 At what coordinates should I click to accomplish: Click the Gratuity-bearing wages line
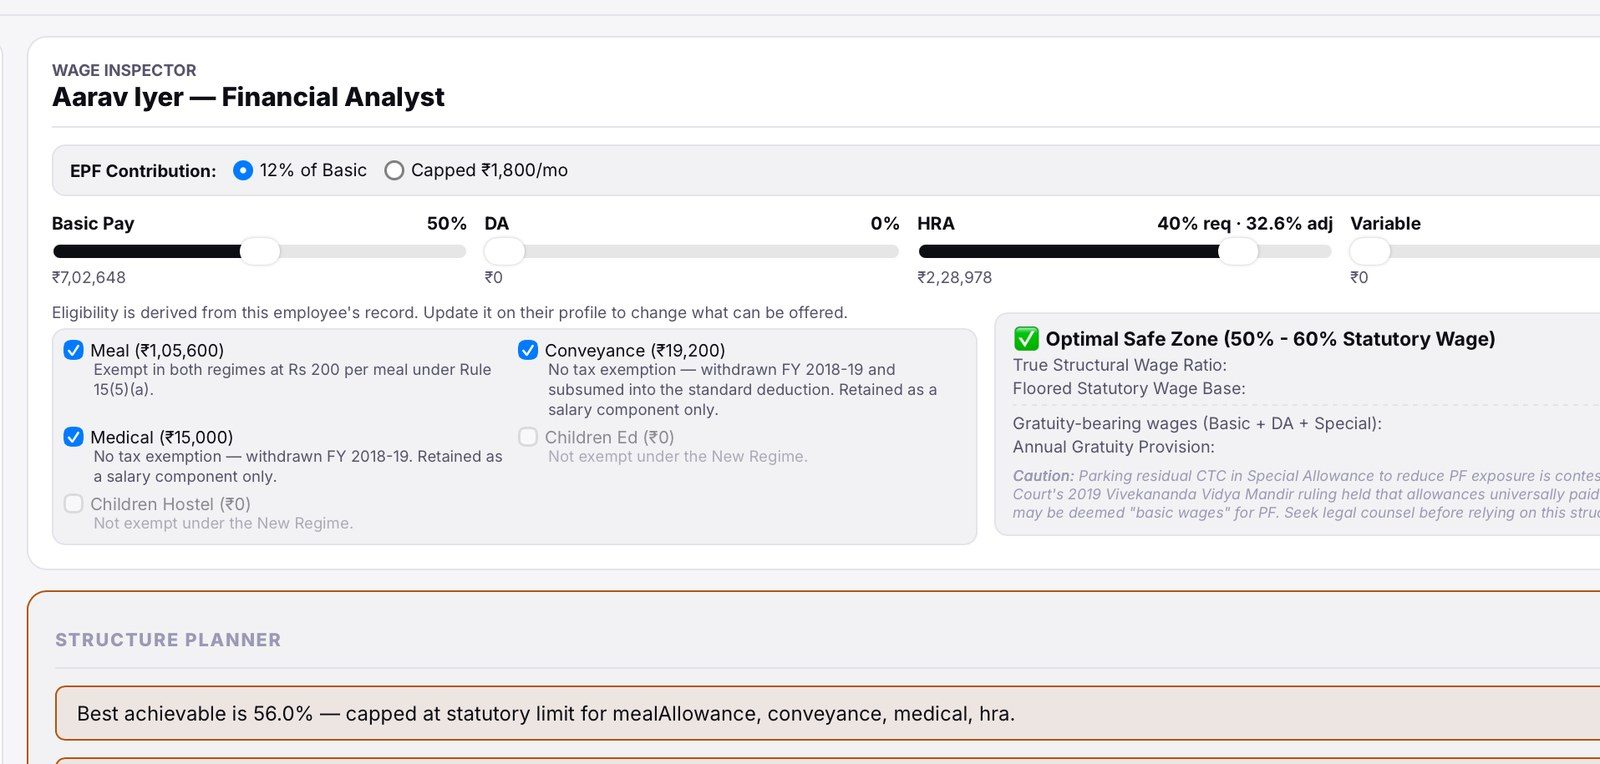[x=1197, y=424]
